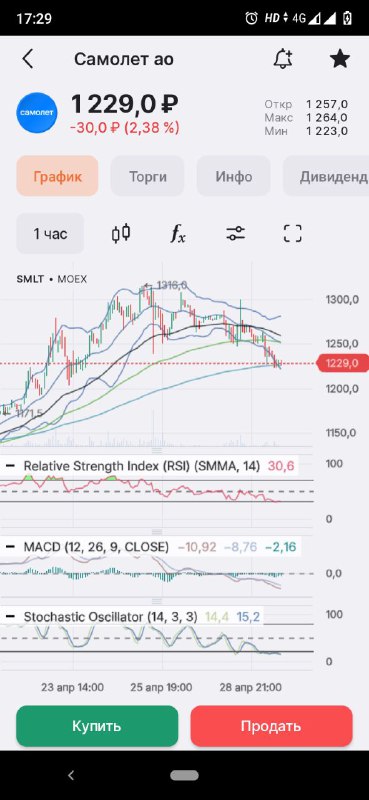Open the Самолет company logo
The width and height of the screenshot is (369, 800).
(37, 113)
